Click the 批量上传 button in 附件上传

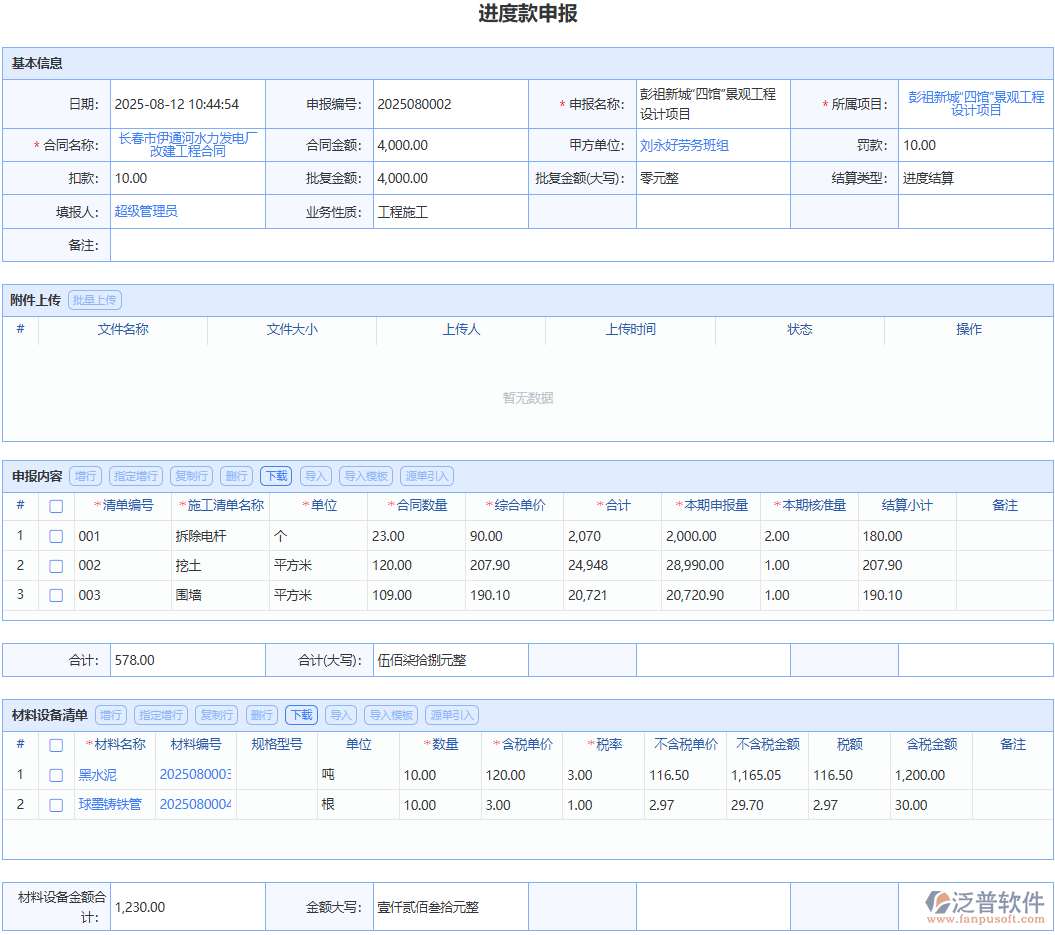tap(95, 299)
